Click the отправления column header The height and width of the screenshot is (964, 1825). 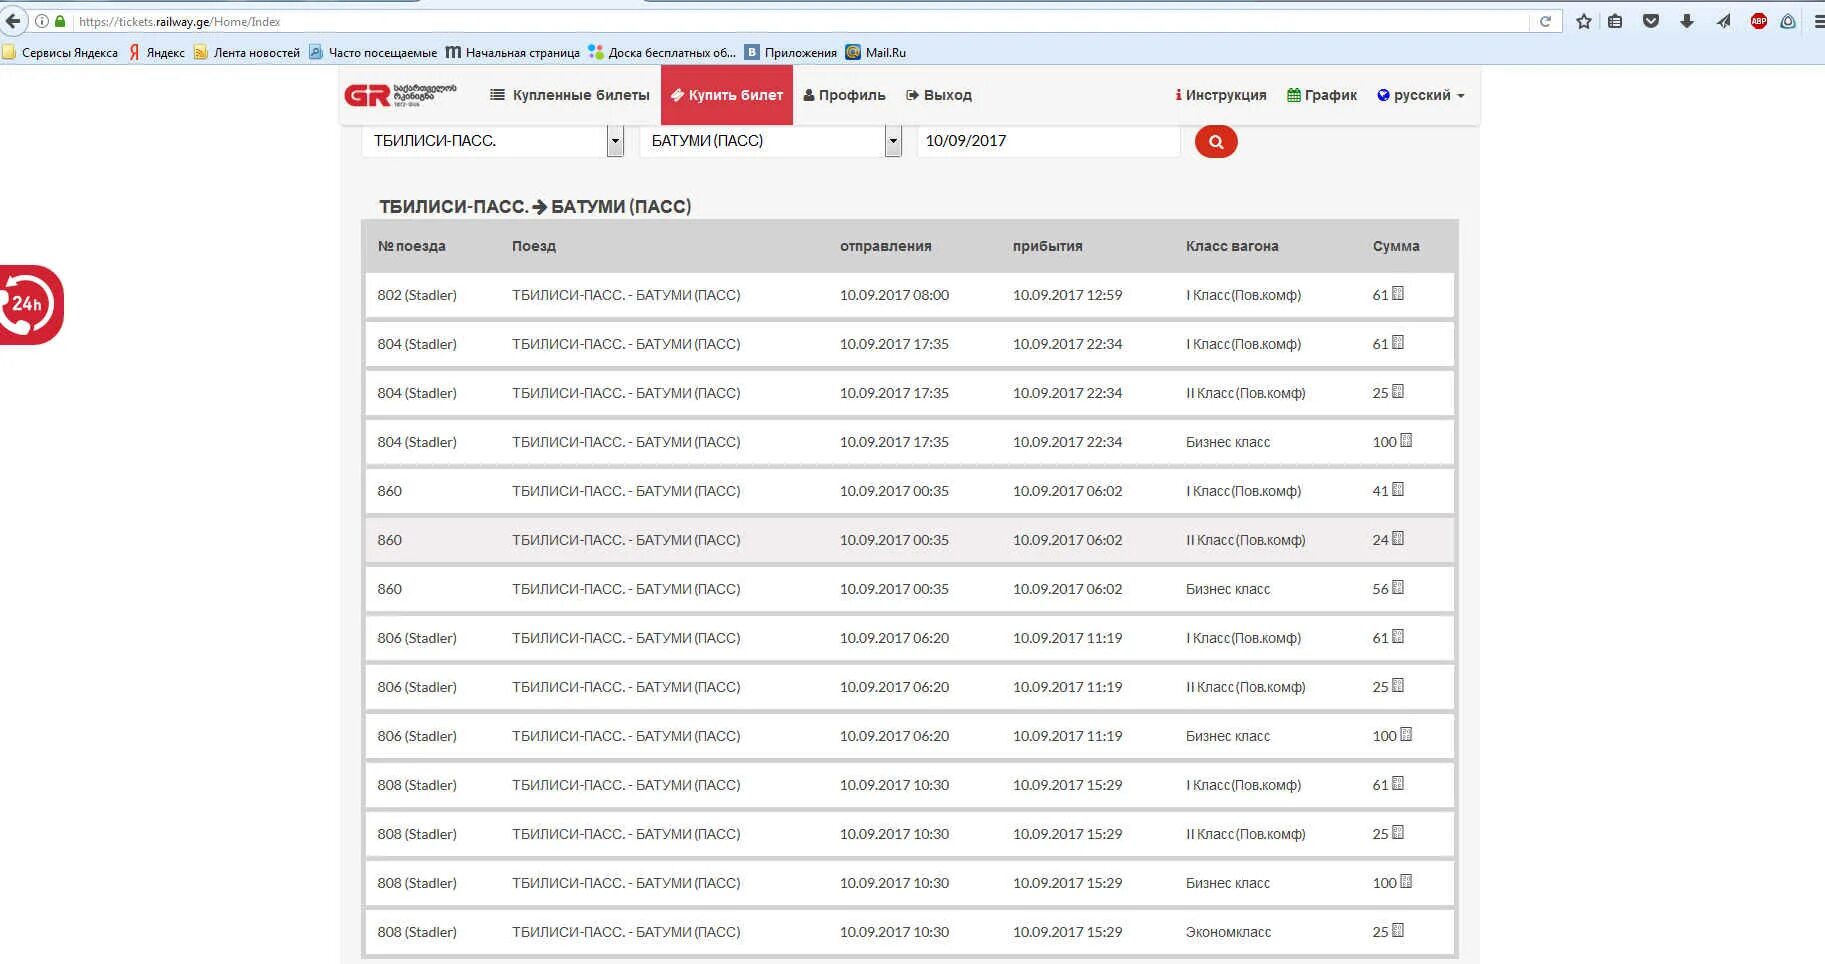click(x=885, y=246)
